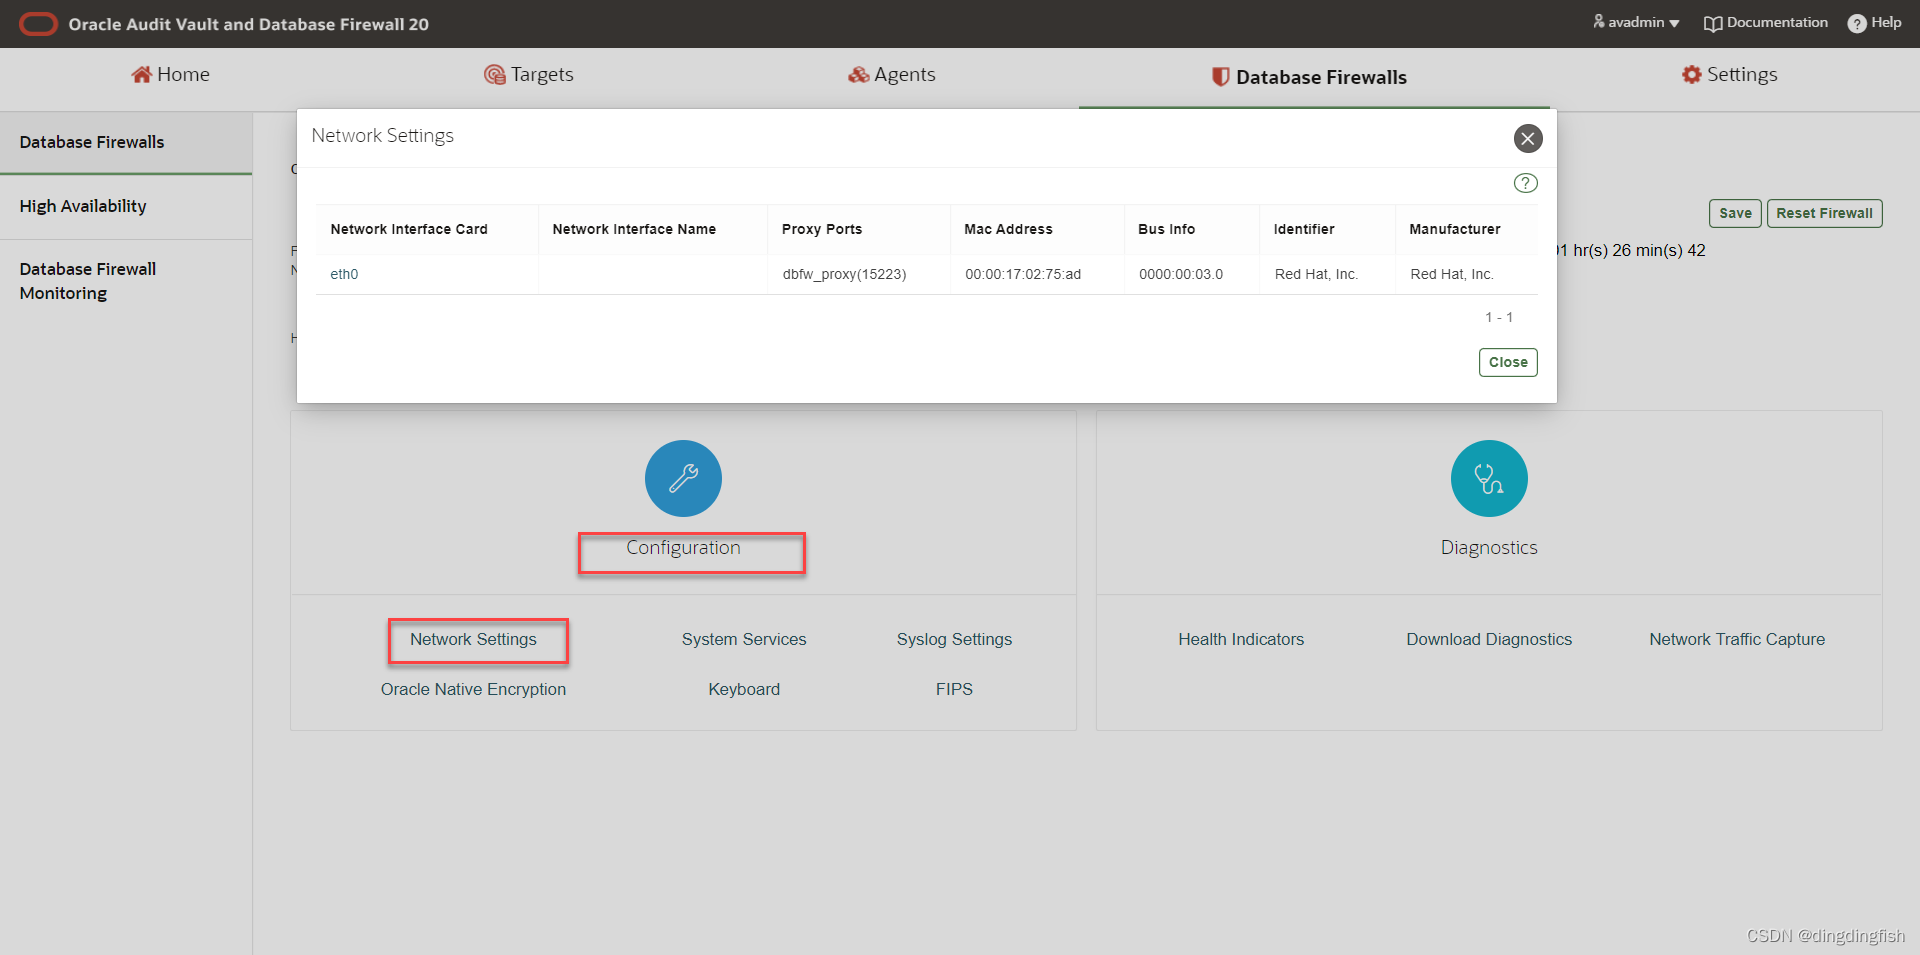Open the Syslog Settings link
Screen dimensions: 1920x955
point(954,639)
